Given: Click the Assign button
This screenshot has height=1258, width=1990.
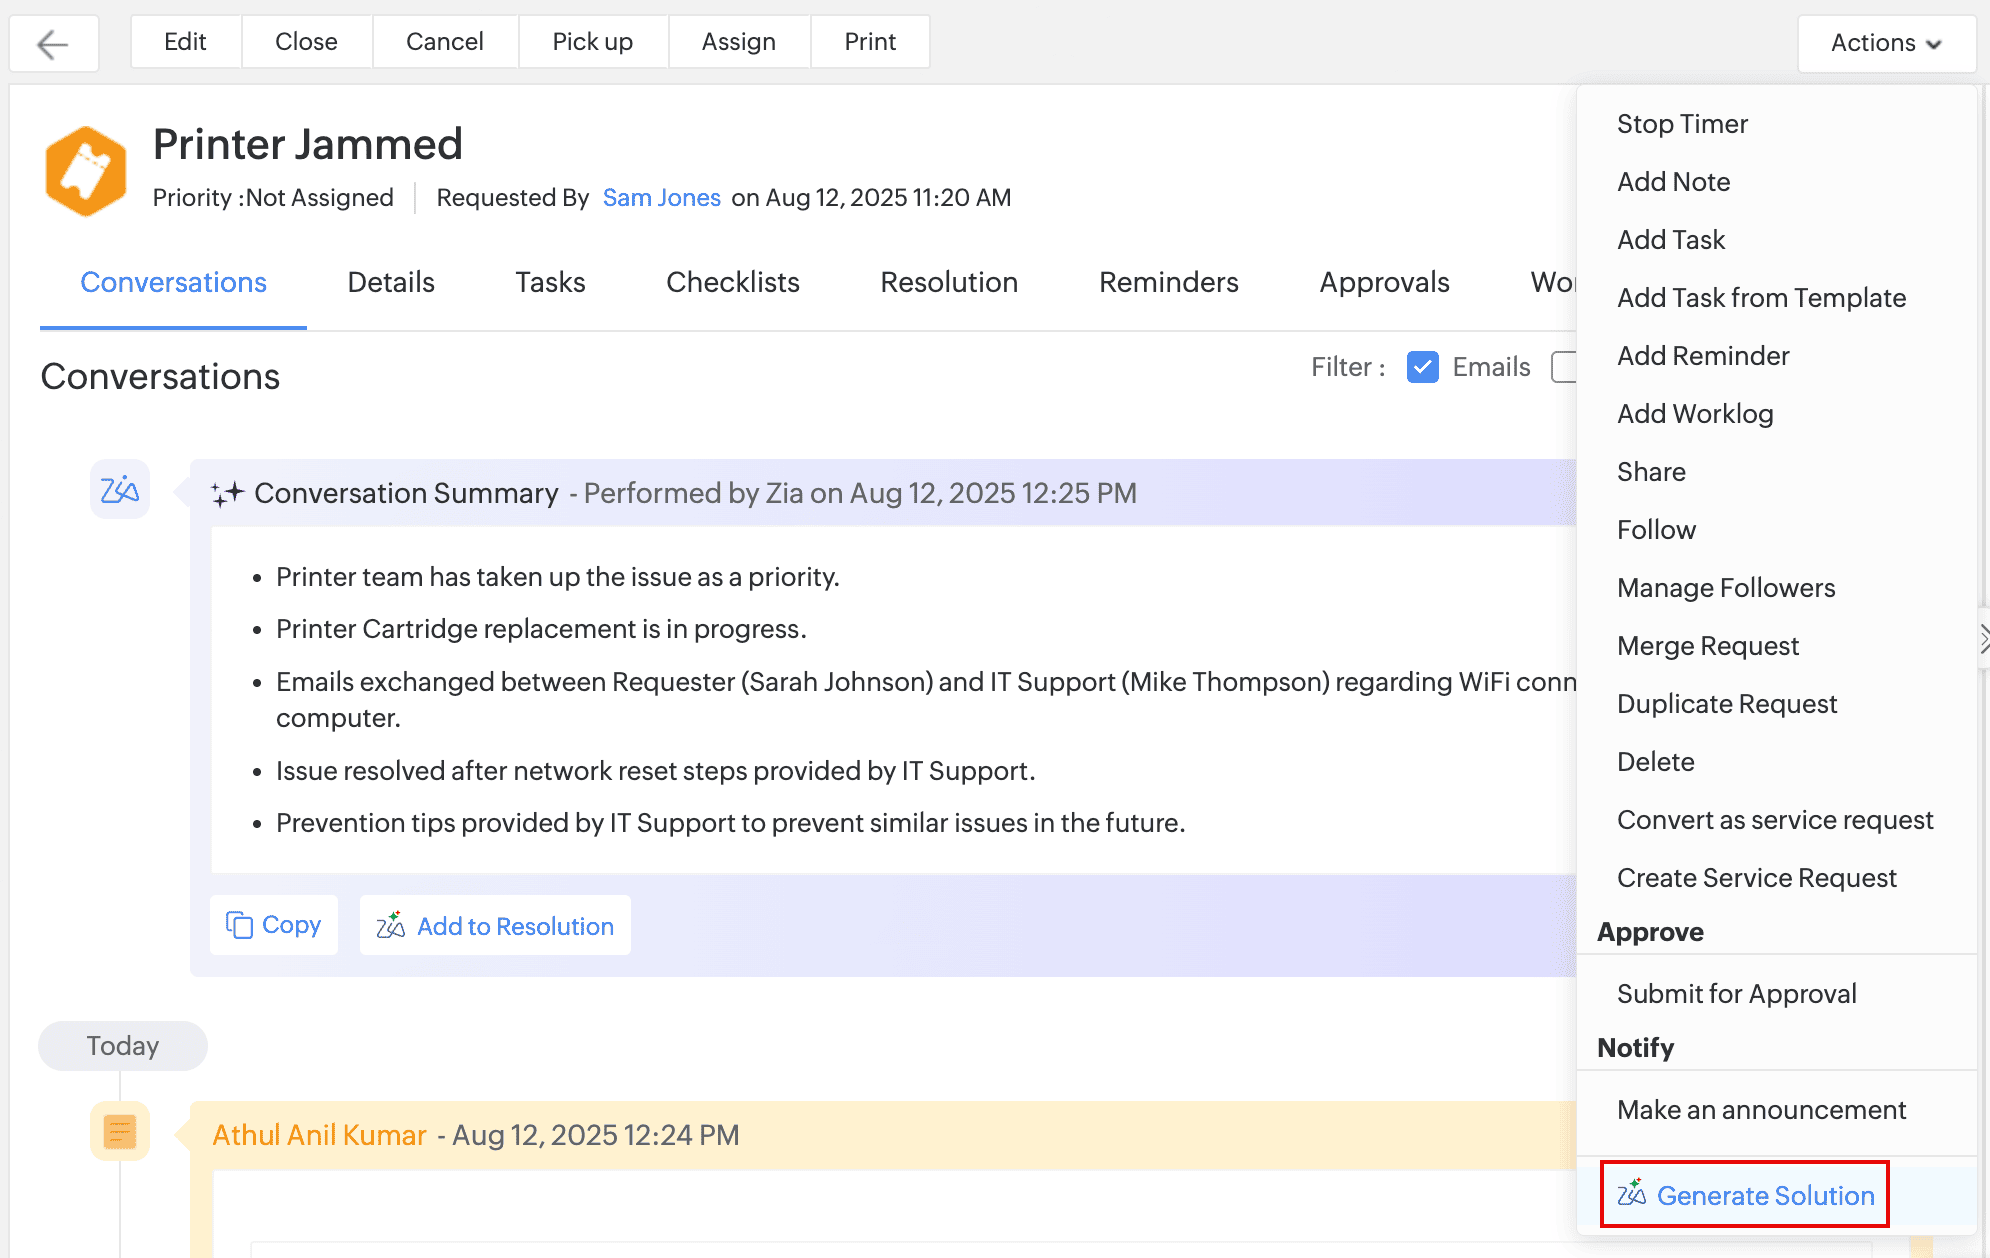Looking at the screenshot, I should click(738, 41).
